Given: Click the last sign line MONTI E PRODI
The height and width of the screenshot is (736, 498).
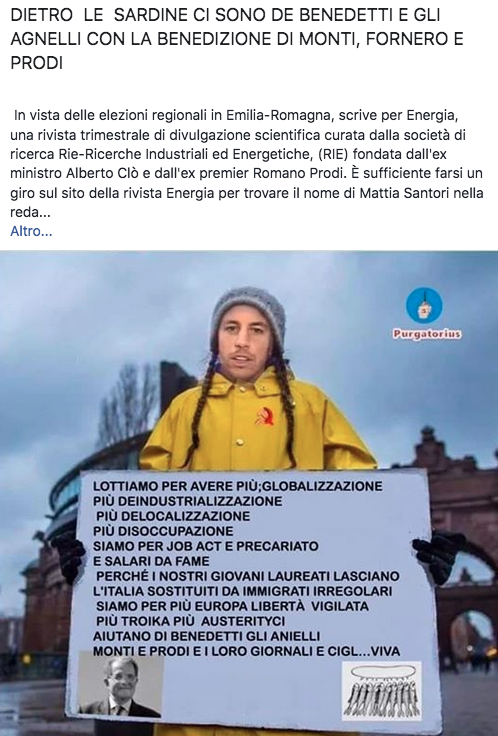Looking at the screenshot, I should pyautogui.click(x=246, y=652).
